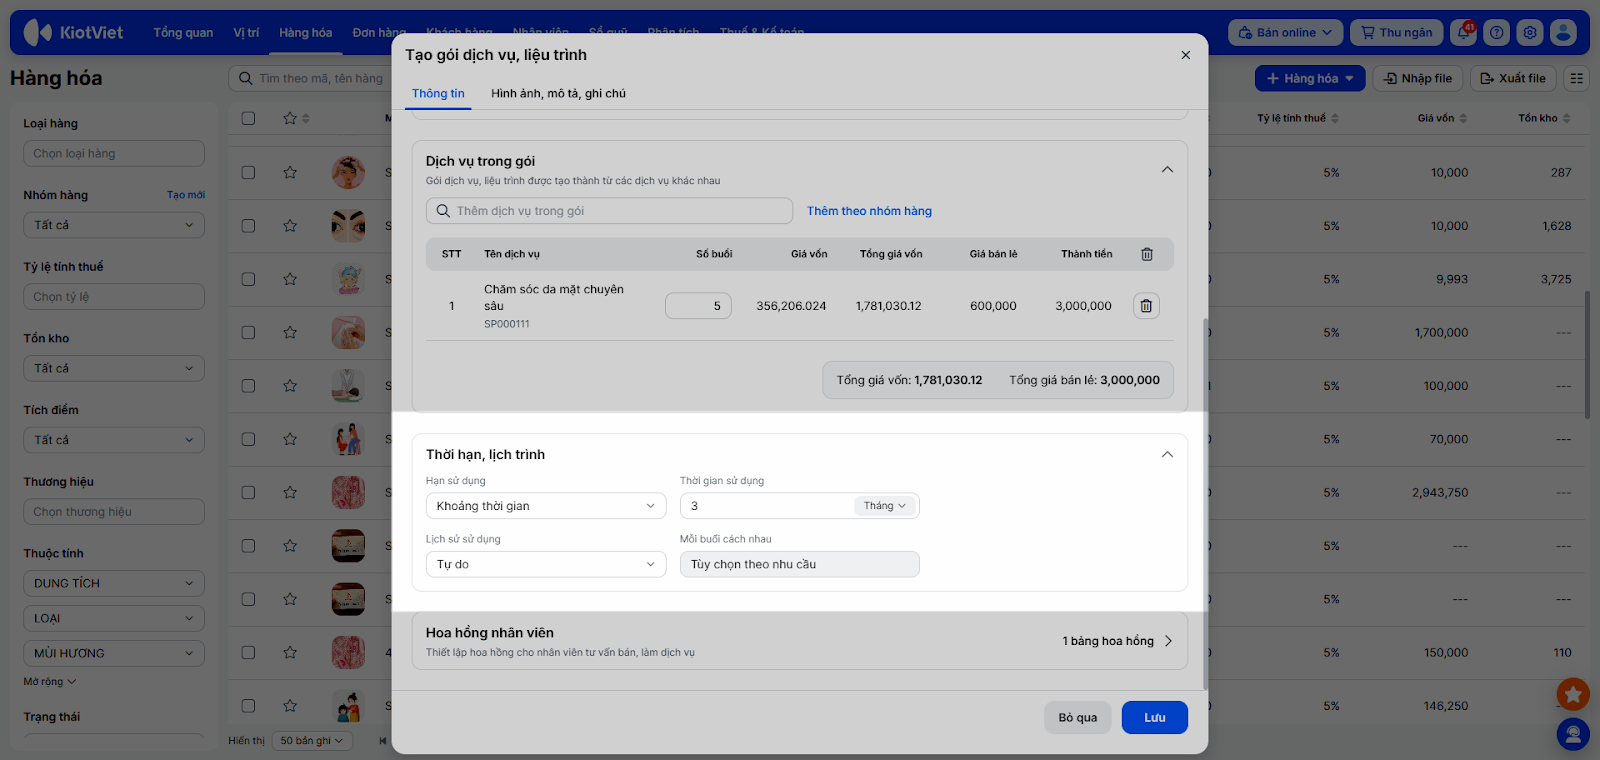Collapse the Thời hạn, lịch trình section
Screen dimensions: 1600x760
coord(1167,454)
